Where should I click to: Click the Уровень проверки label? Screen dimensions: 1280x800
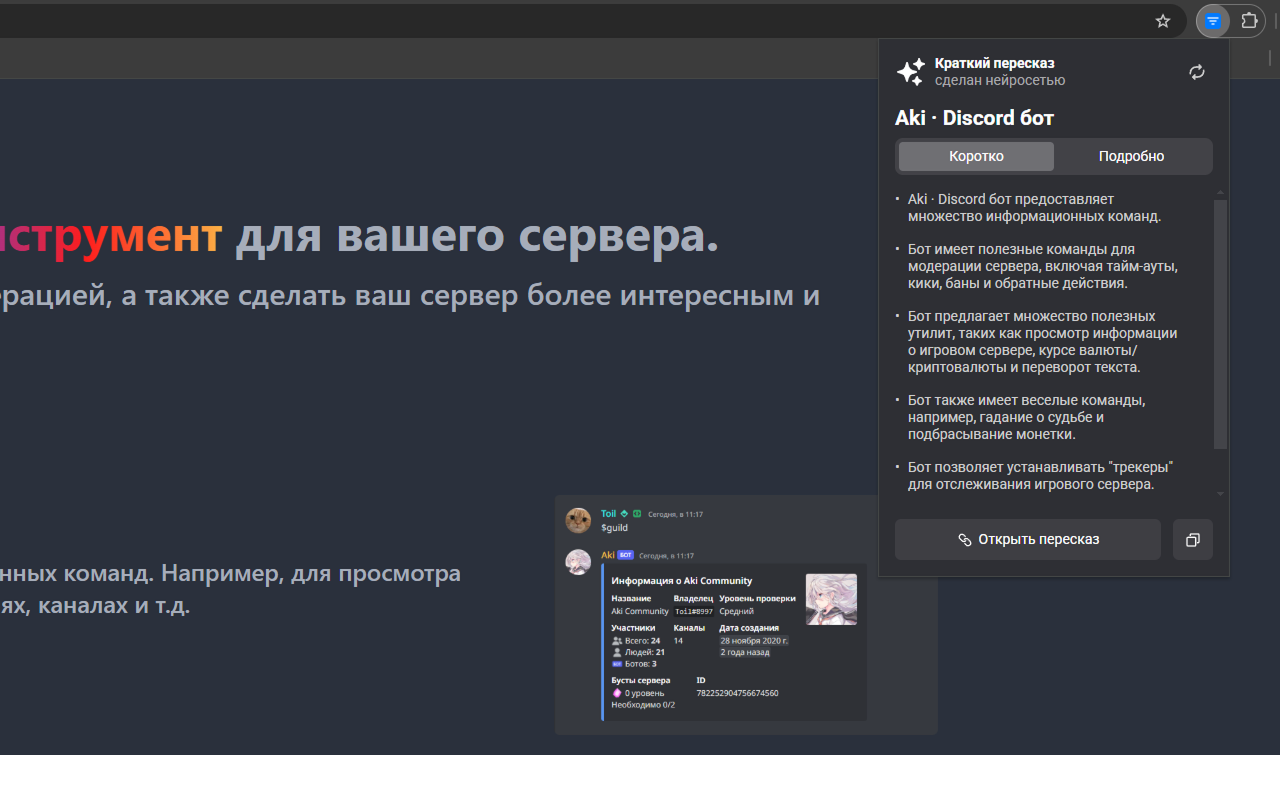coord(757,599)
